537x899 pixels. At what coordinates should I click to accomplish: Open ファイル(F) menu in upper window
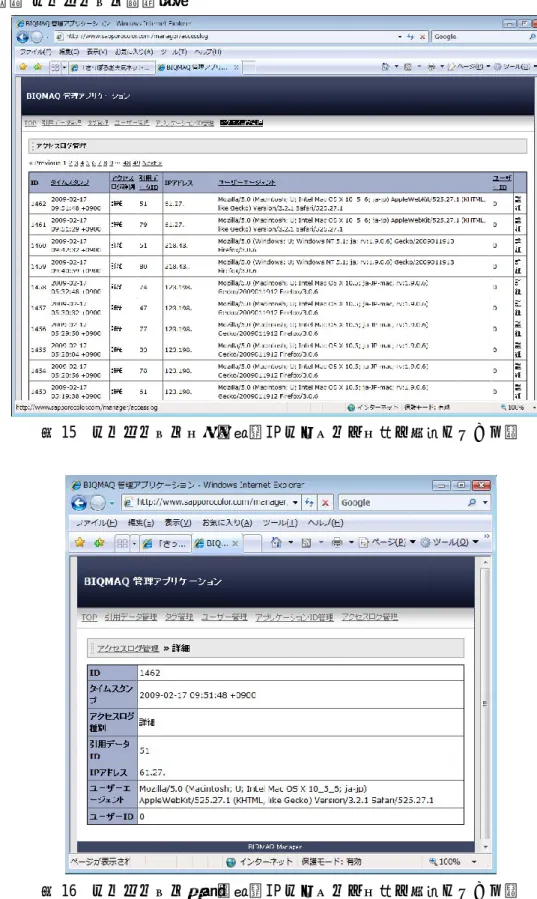tap(36, 52)
